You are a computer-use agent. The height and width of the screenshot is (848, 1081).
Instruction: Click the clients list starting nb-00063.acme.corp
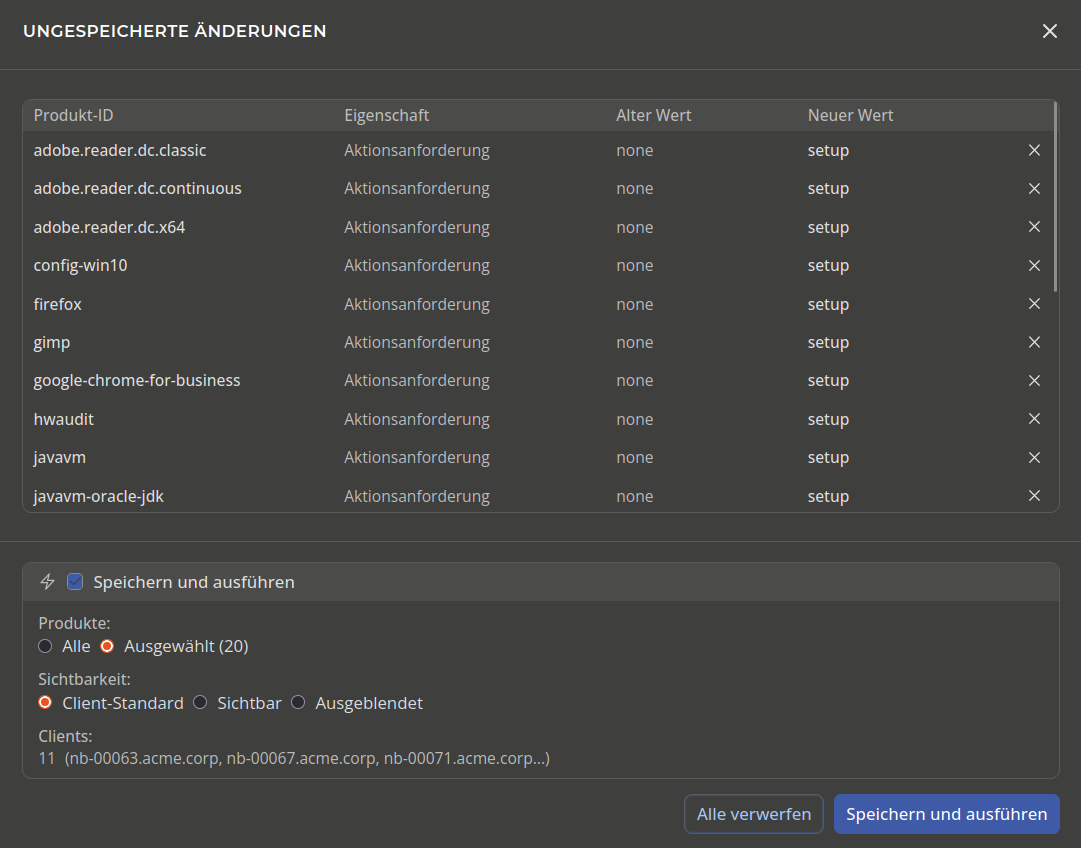click(x=307, y=758)
